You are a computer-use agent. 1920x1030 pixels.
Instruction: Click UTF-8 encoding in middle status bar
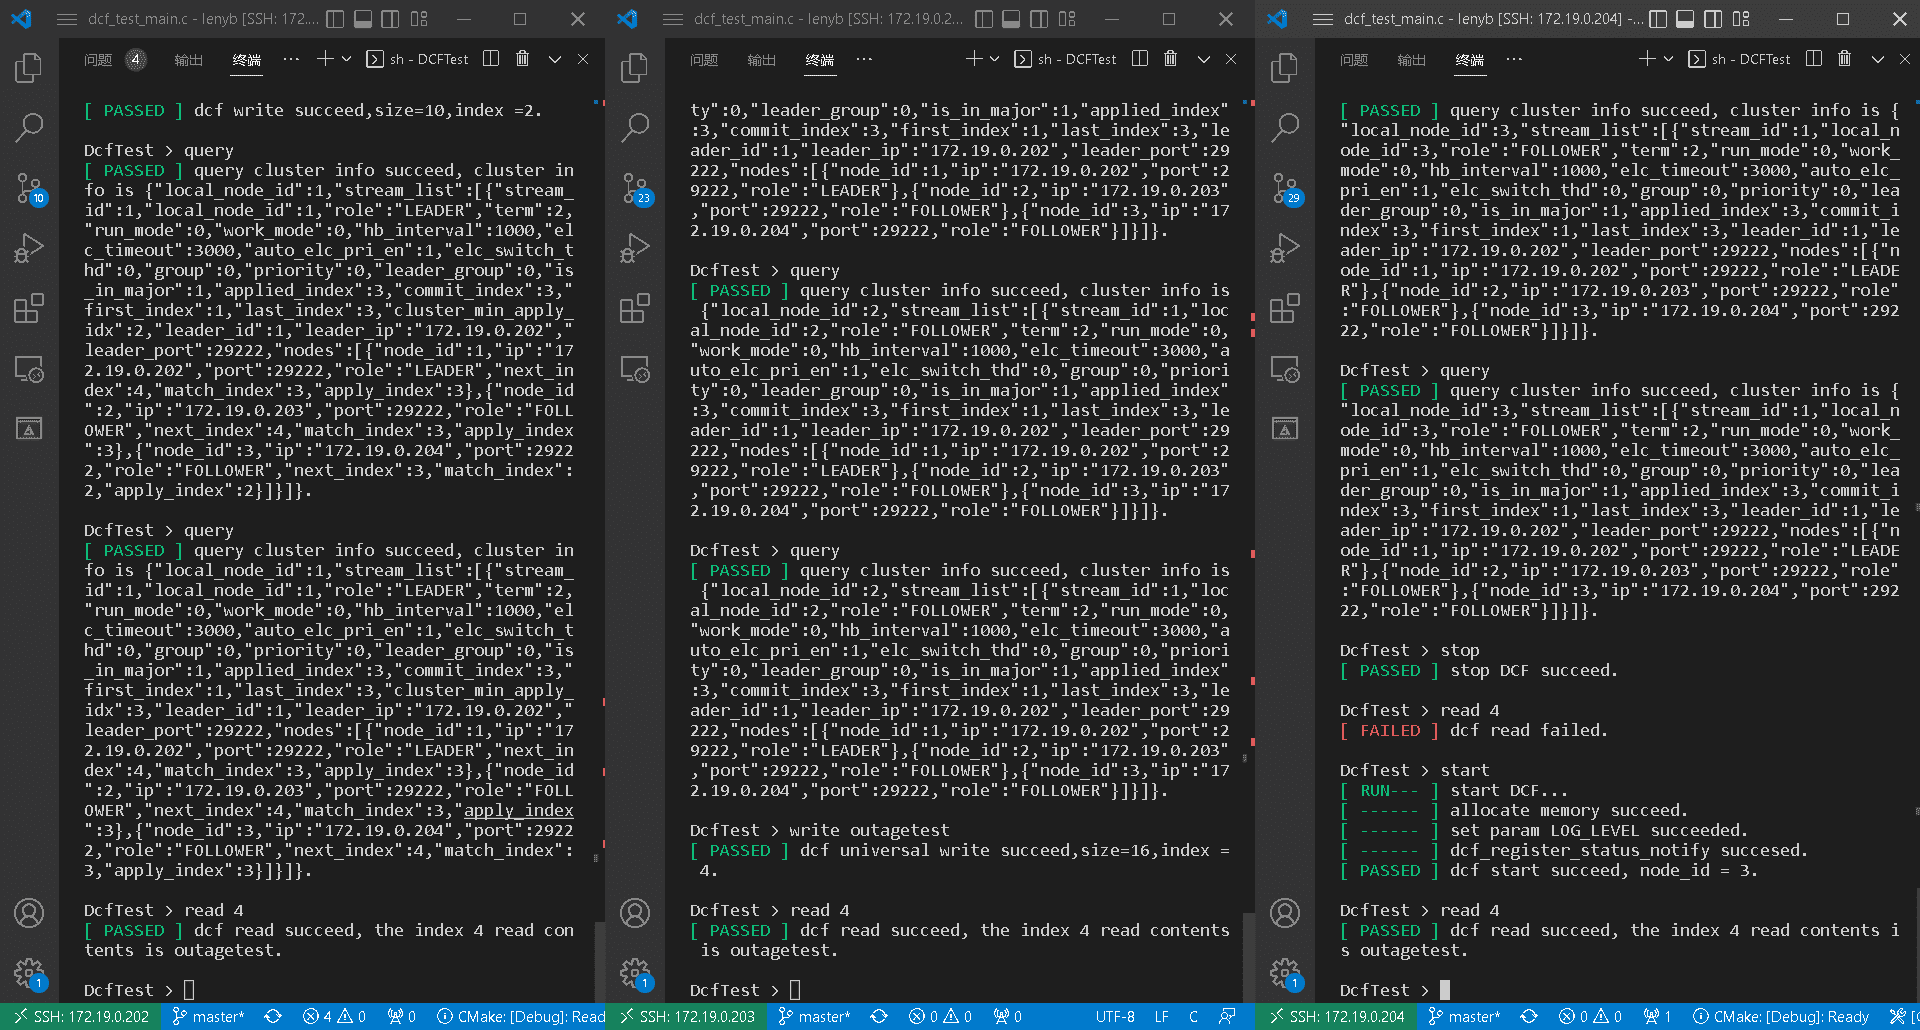(x=1115, y=1017)
